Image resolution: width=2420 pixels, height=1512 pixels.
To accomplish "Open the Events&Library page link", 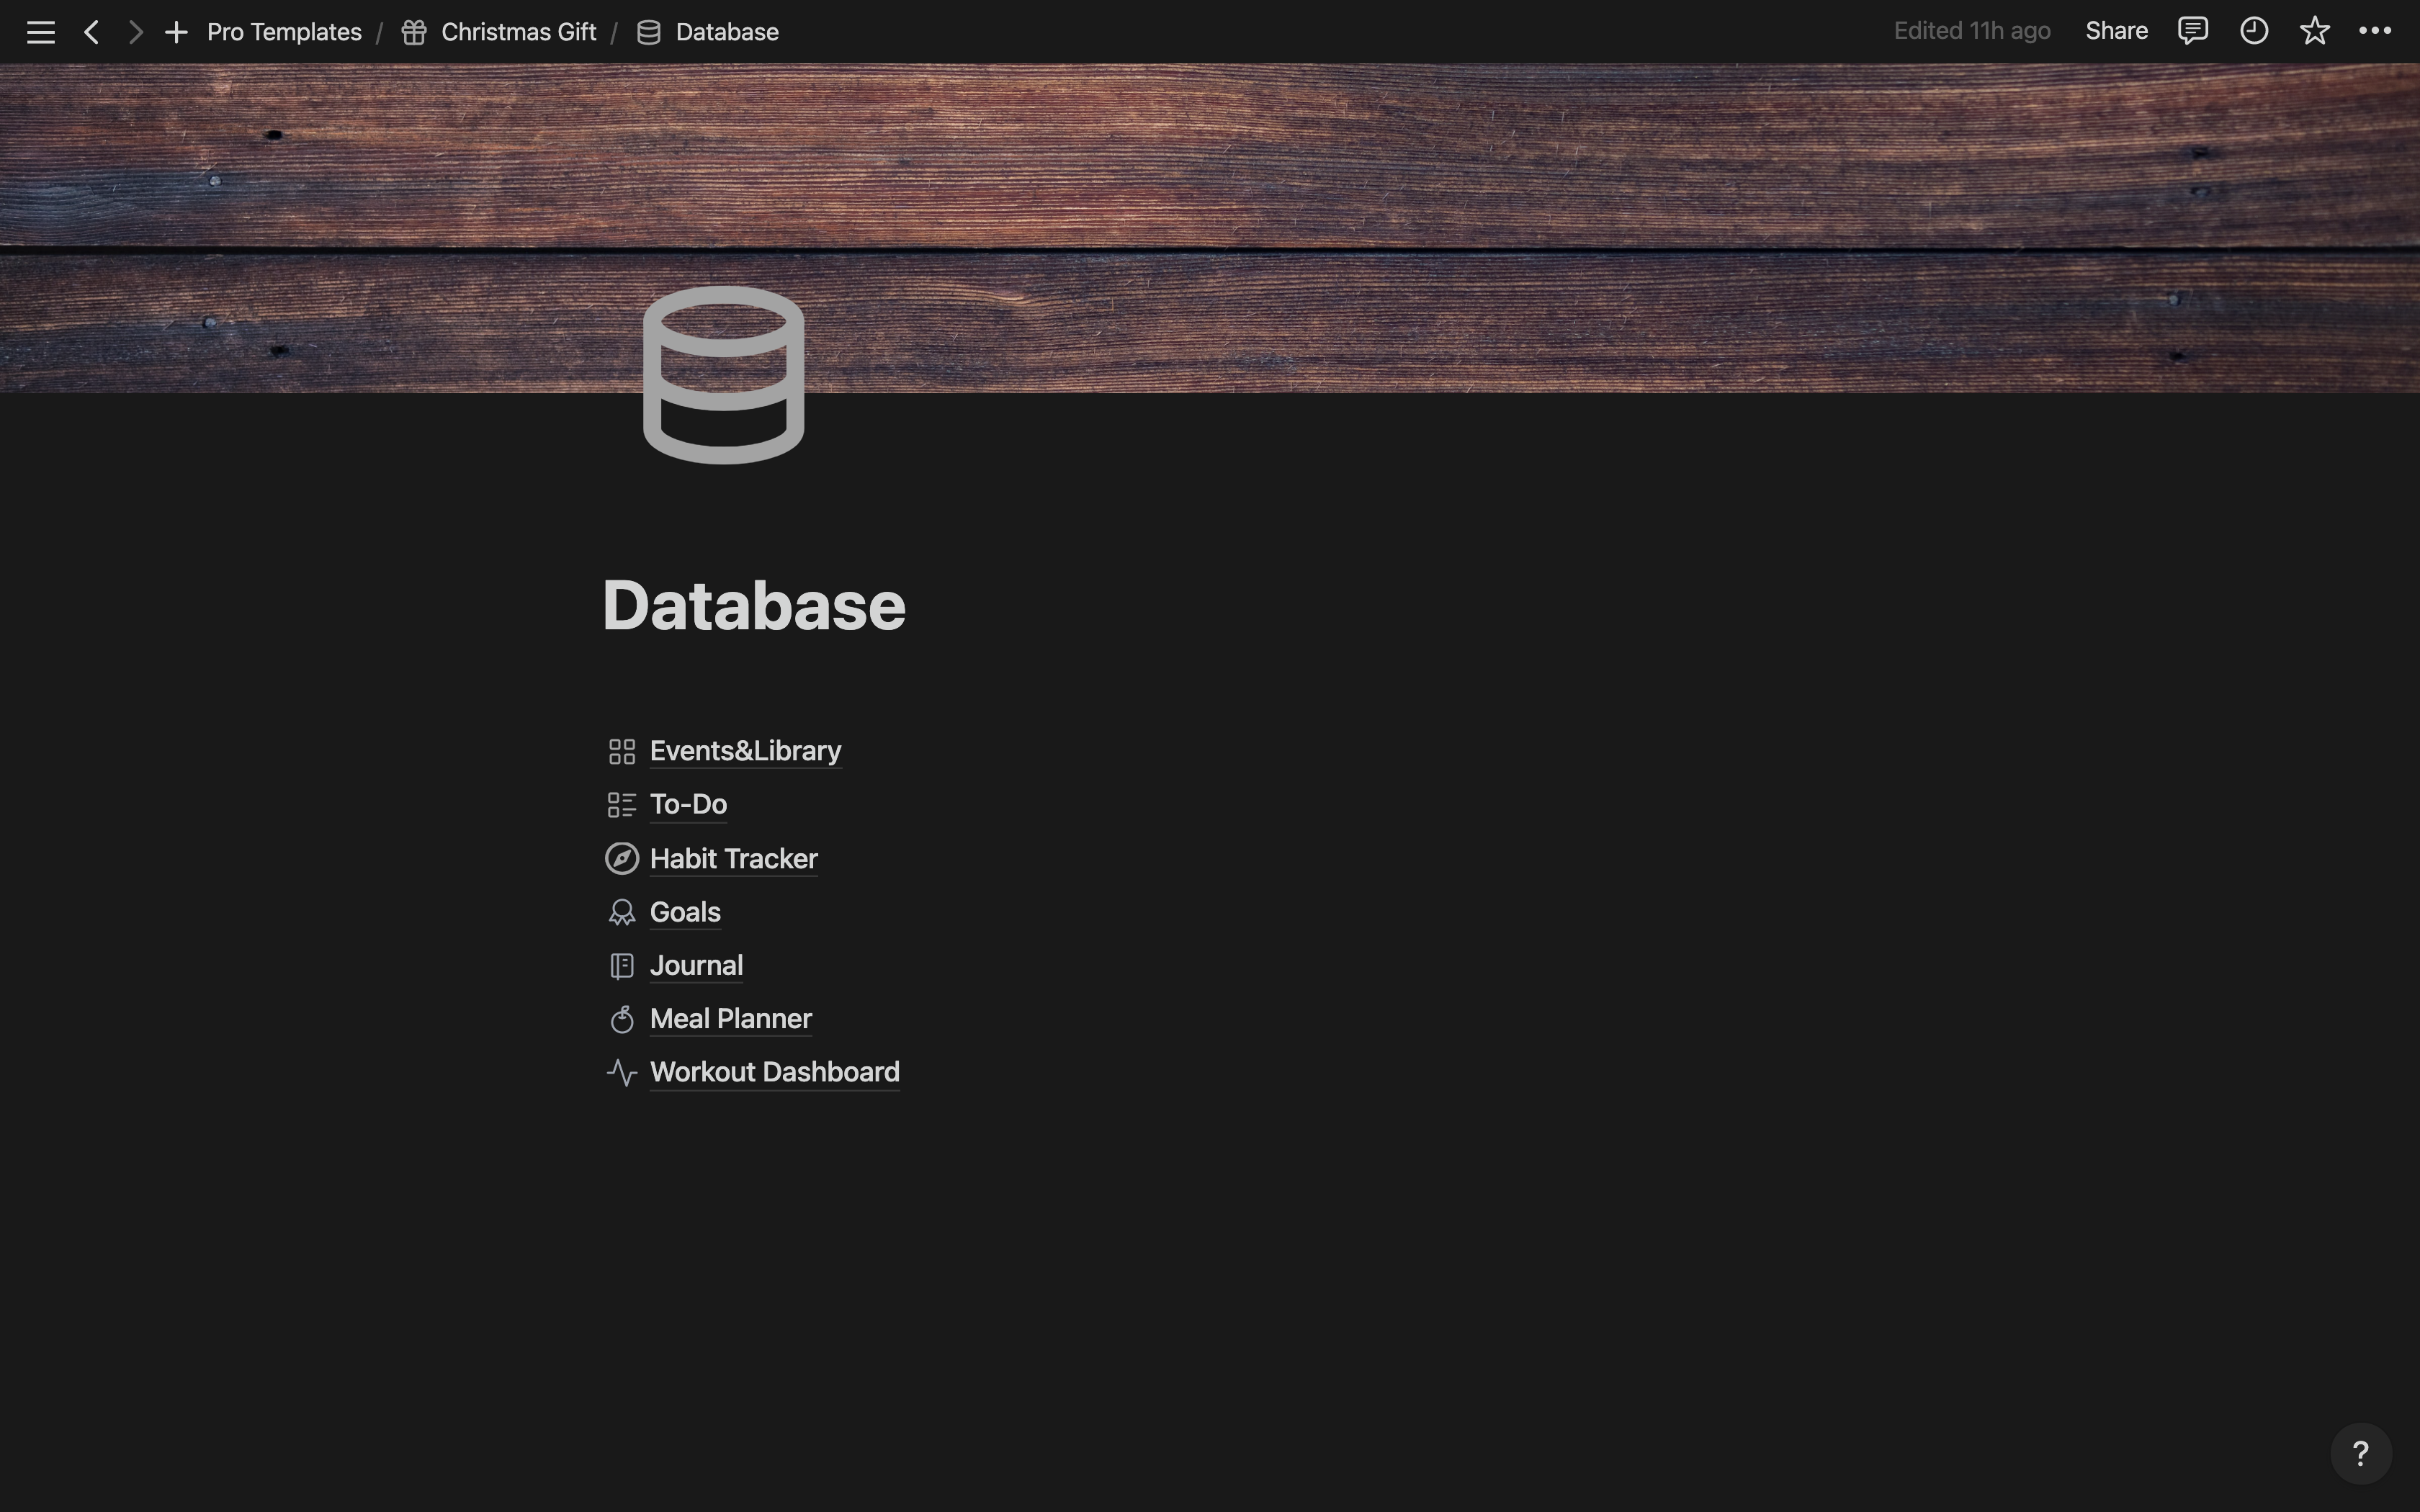I will tap(745, 751).
